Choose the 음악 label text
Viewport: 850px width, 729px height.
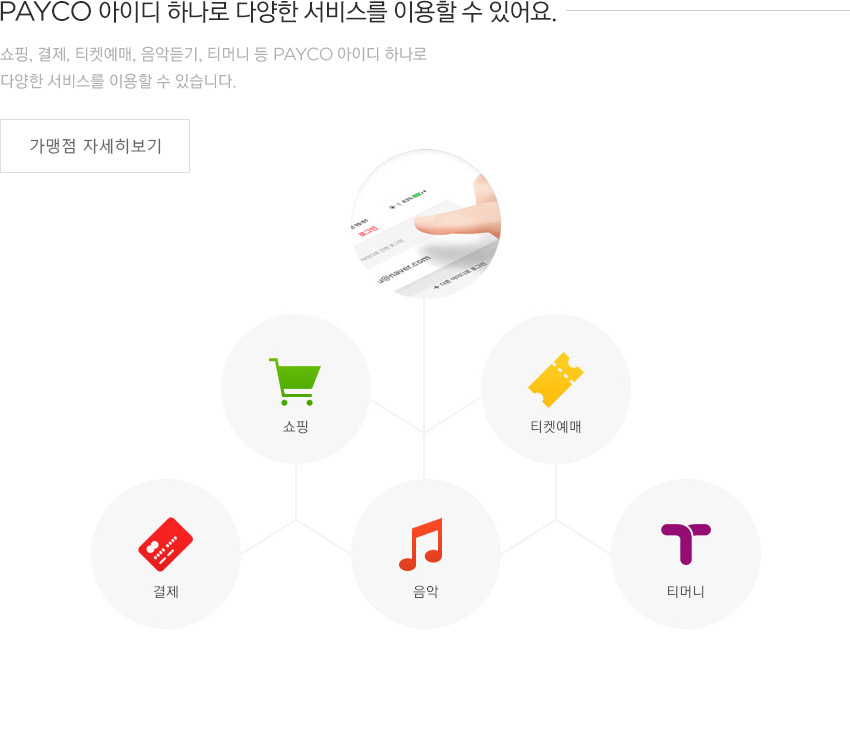pos(426,591)
